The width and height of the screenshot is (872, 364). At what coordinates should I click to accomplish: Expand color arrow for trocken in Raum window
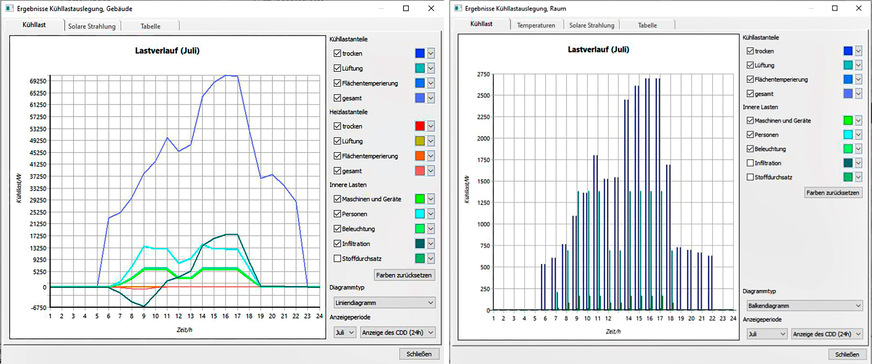858,51
